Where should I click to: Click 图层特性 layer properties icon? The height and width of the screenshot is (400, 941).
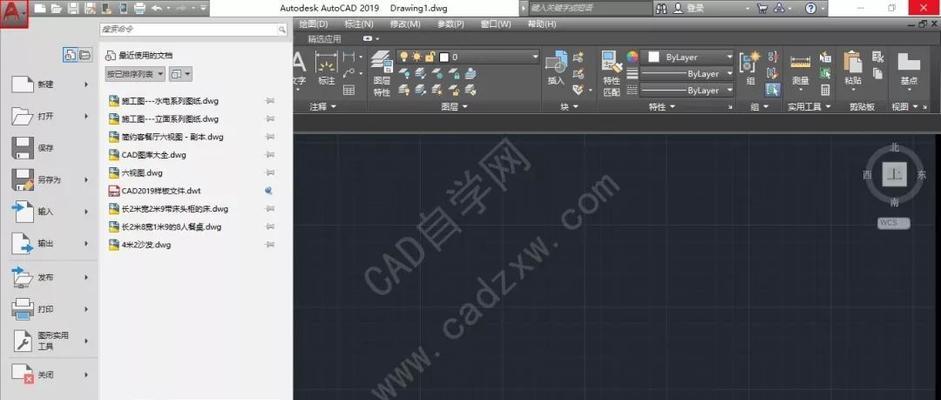(382, 73)
